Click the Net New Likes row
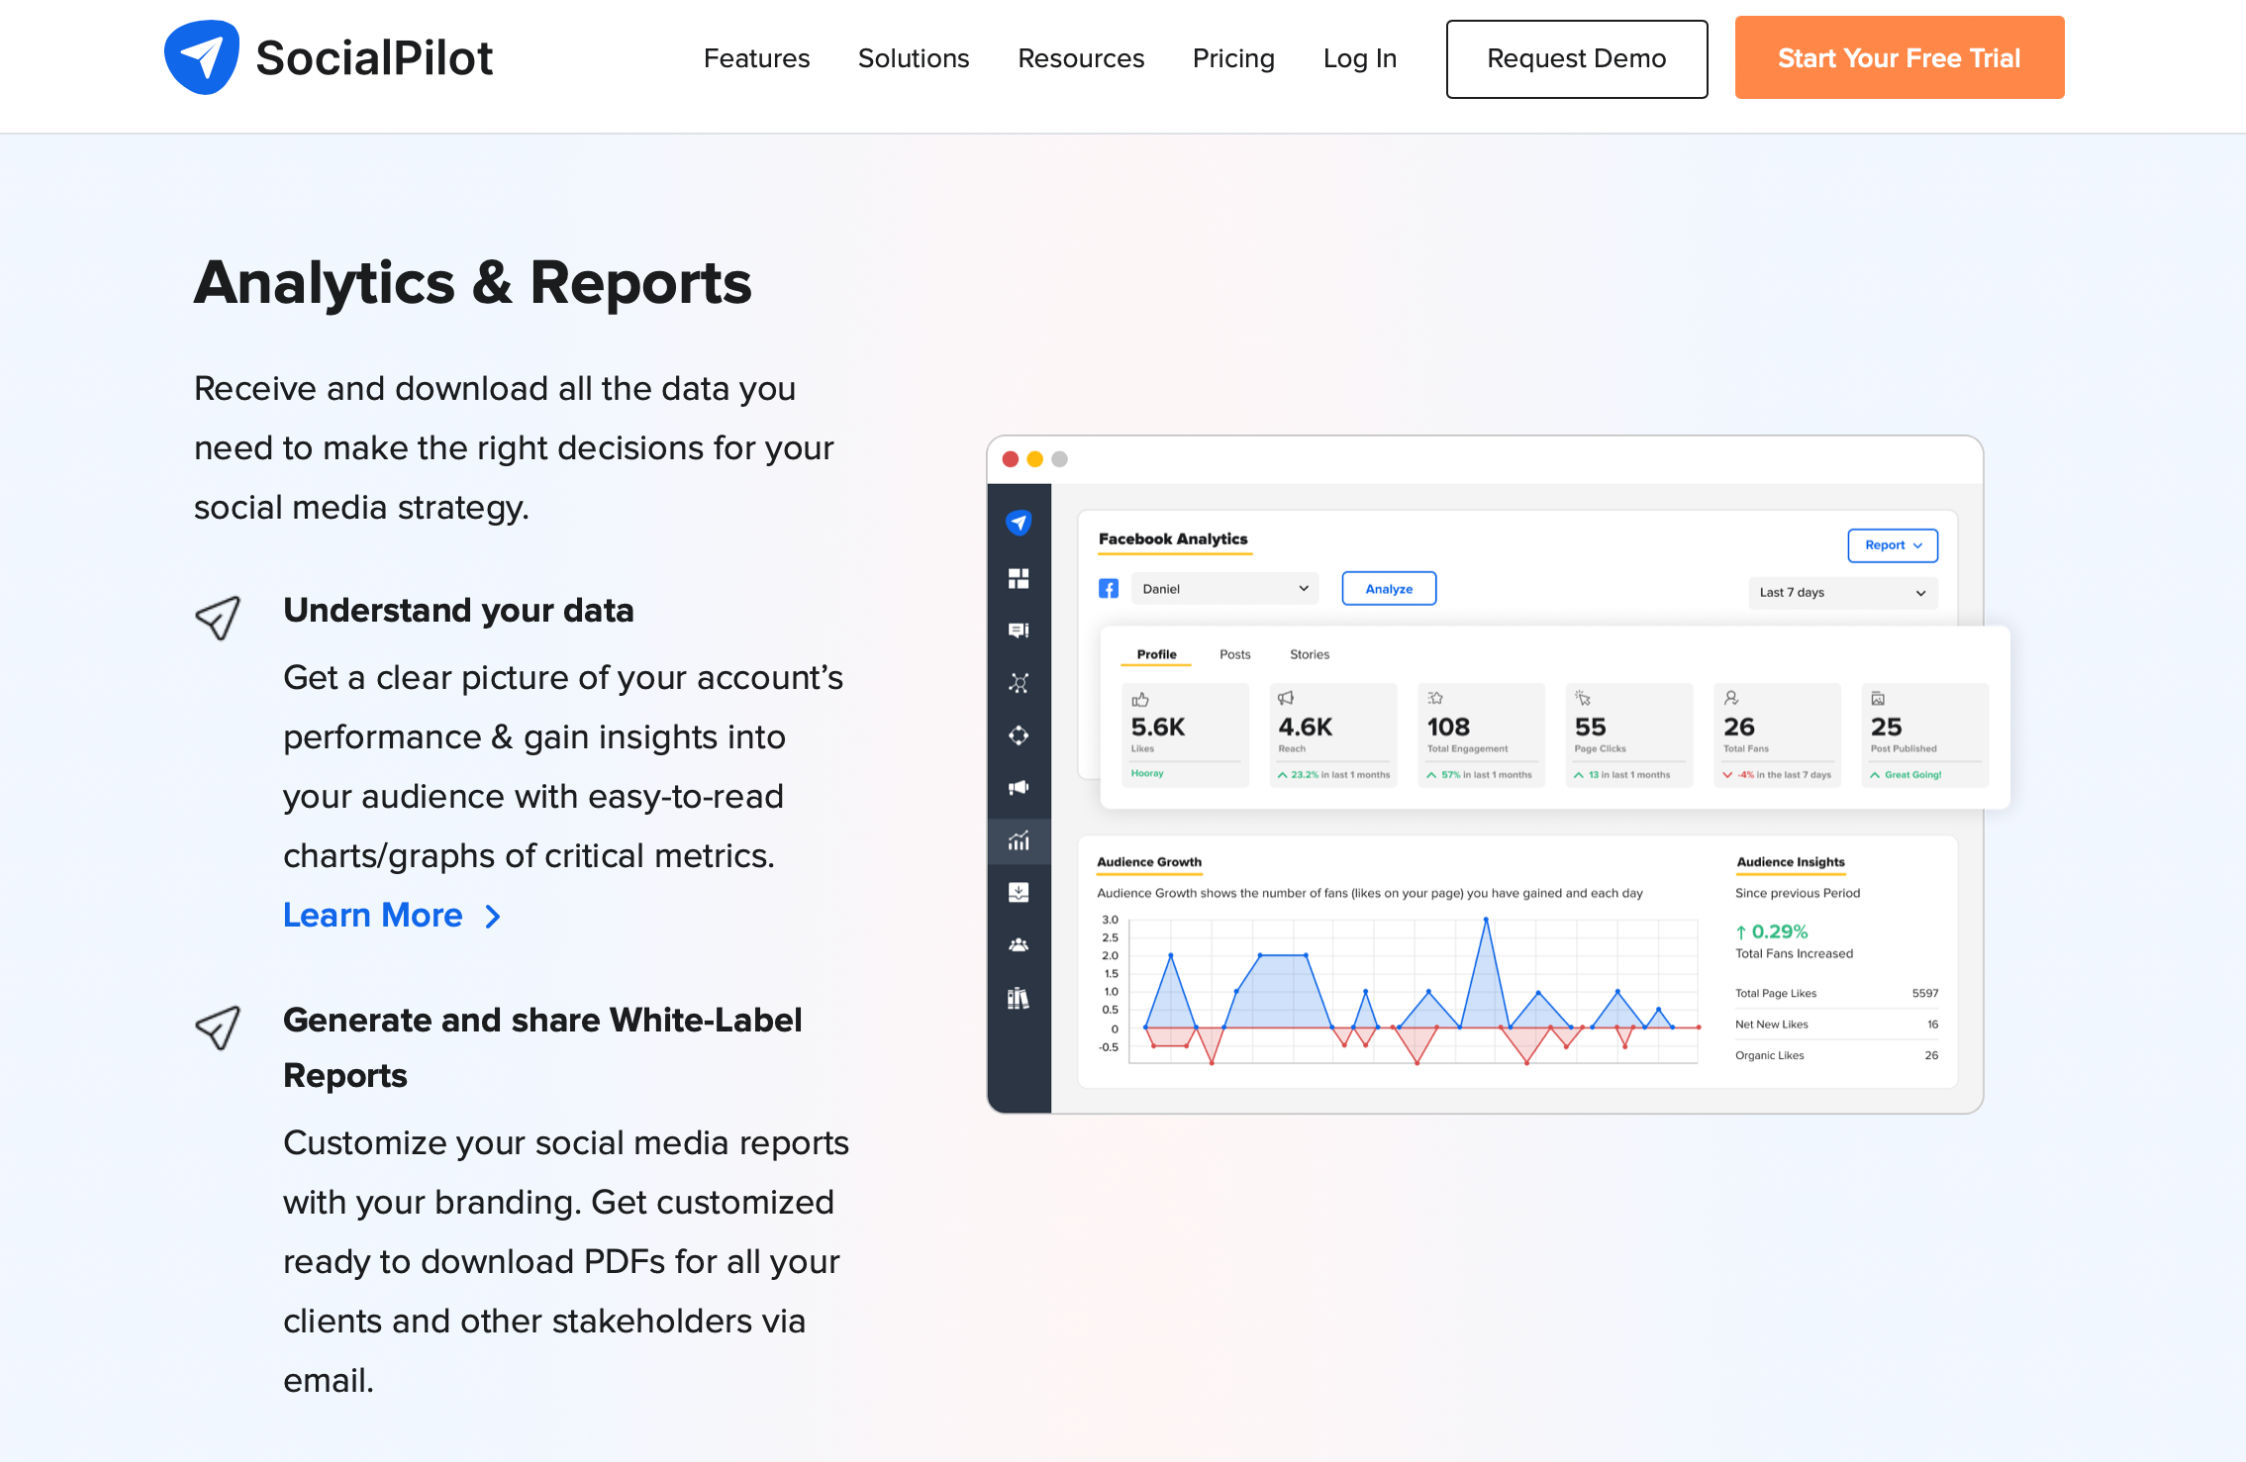The height and width of the screenshot is (1462, 2246). click(x=1836, y=1024)
